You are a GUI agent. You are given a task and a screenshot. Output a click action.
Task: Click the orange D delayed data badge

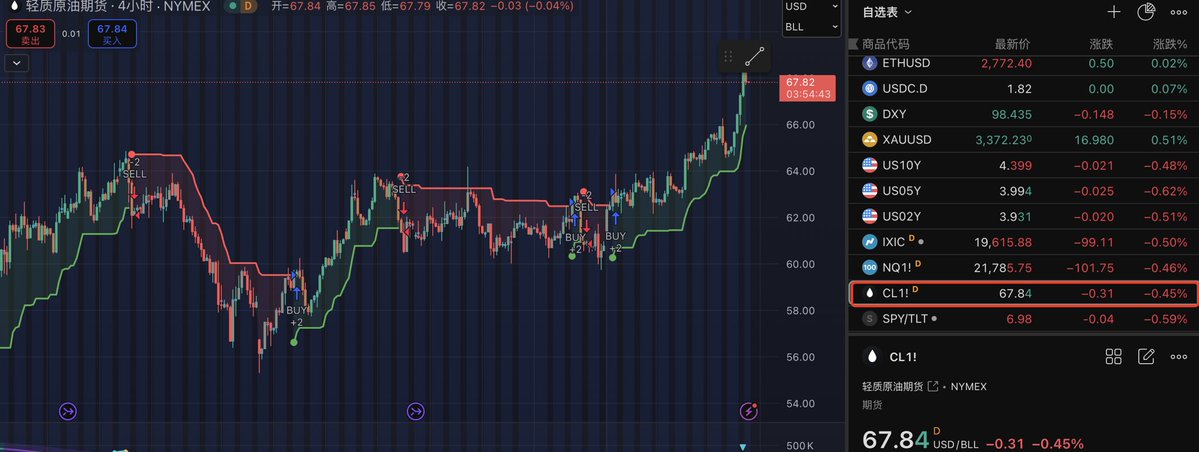247,7
